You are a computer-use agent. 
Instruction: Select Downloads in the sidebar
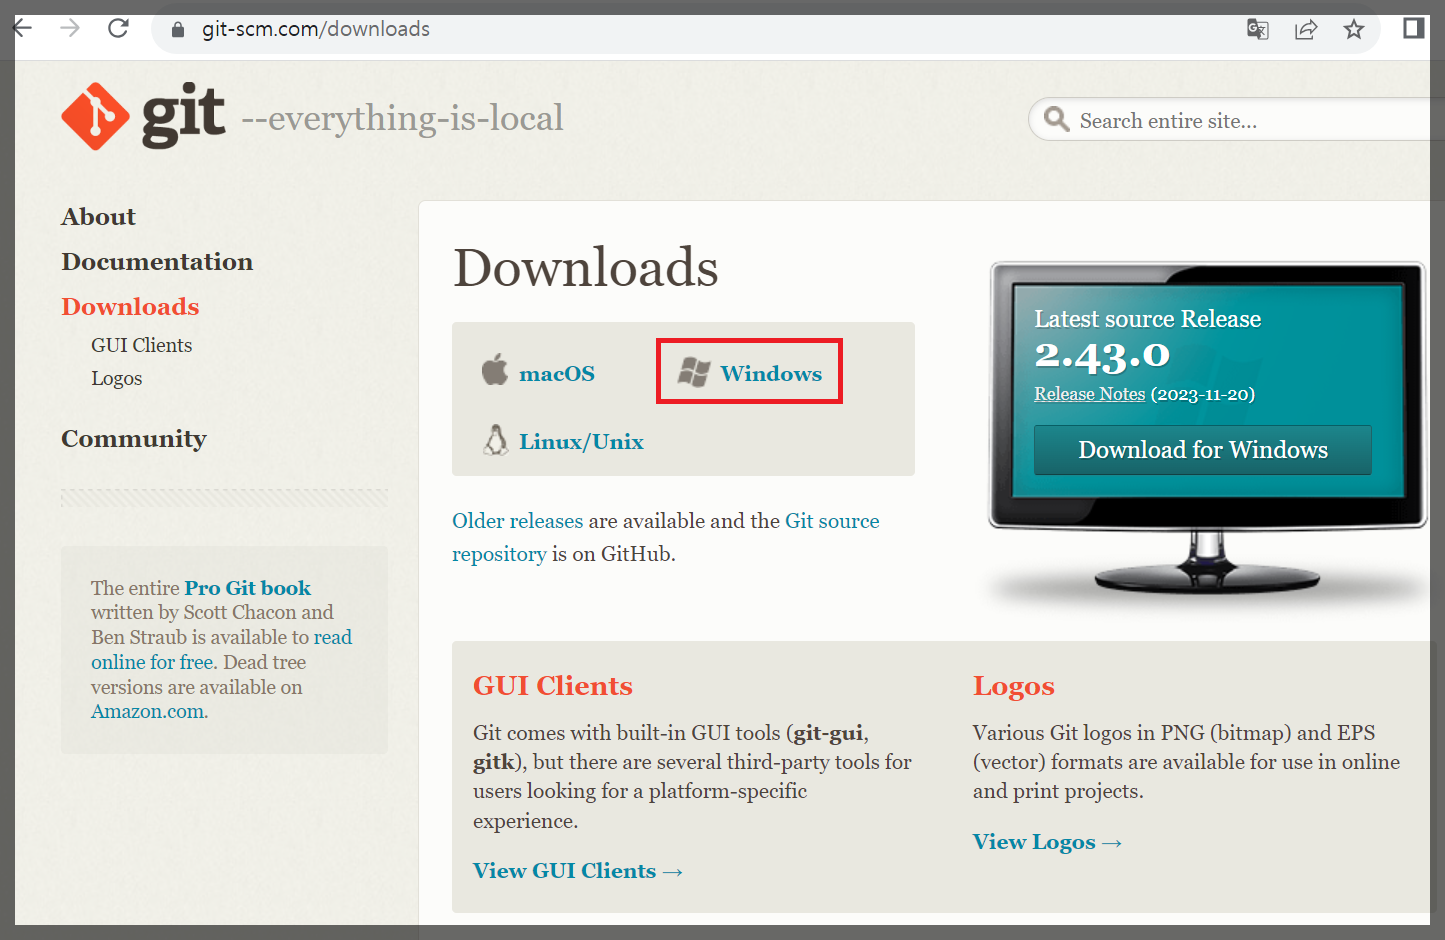coord(130,307)
